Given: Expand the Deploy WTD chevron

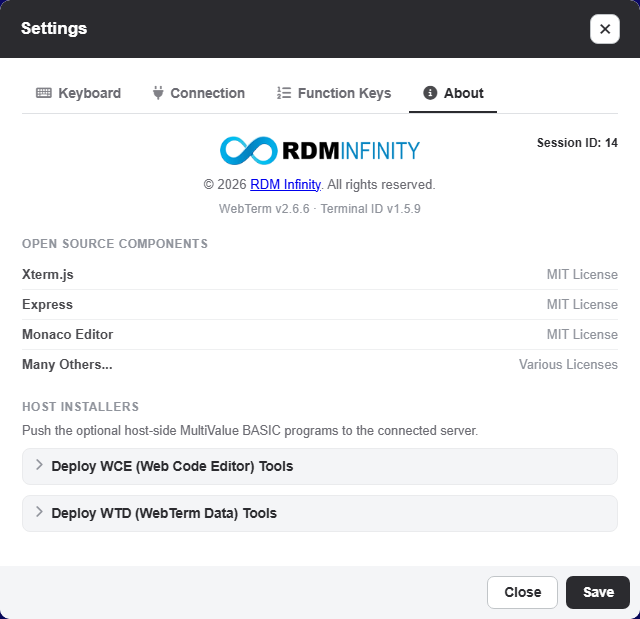Looking at the screenshot, I should [x=39, y=512].
